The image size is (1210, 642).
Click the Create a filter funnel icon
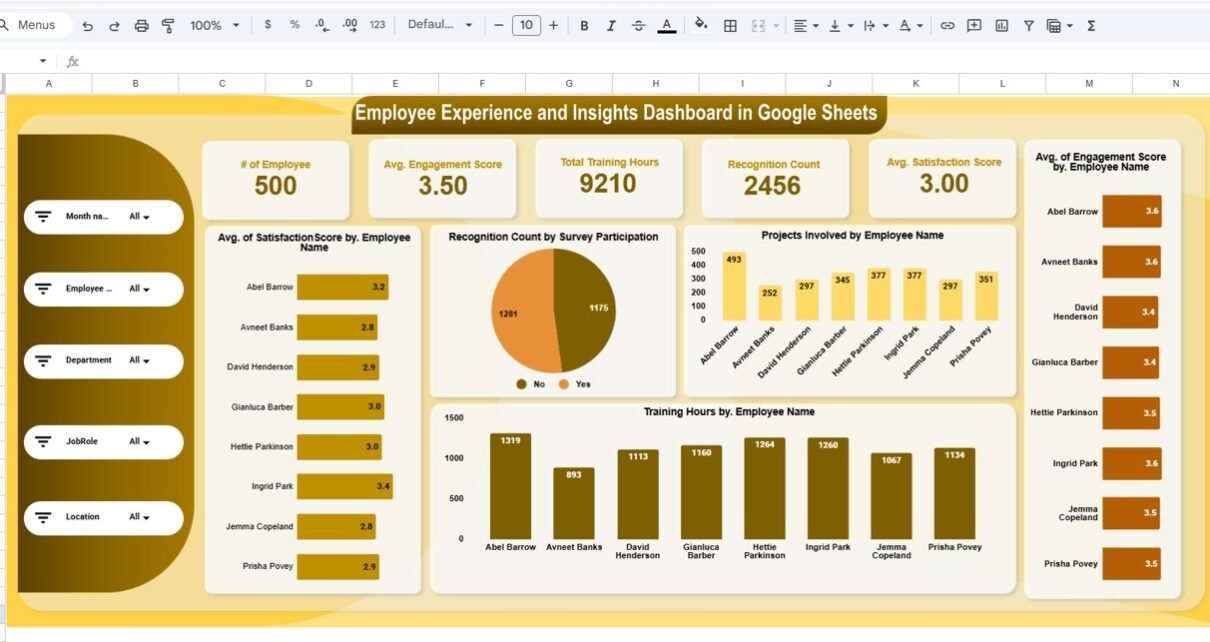click(1028, 26)
